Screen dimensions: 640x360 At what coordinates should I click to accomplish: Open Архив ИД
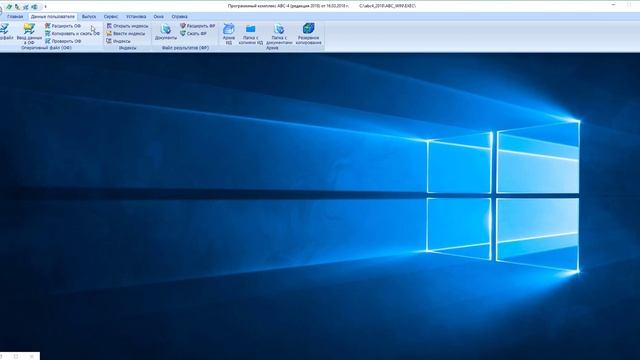click(x=229, y=34)
